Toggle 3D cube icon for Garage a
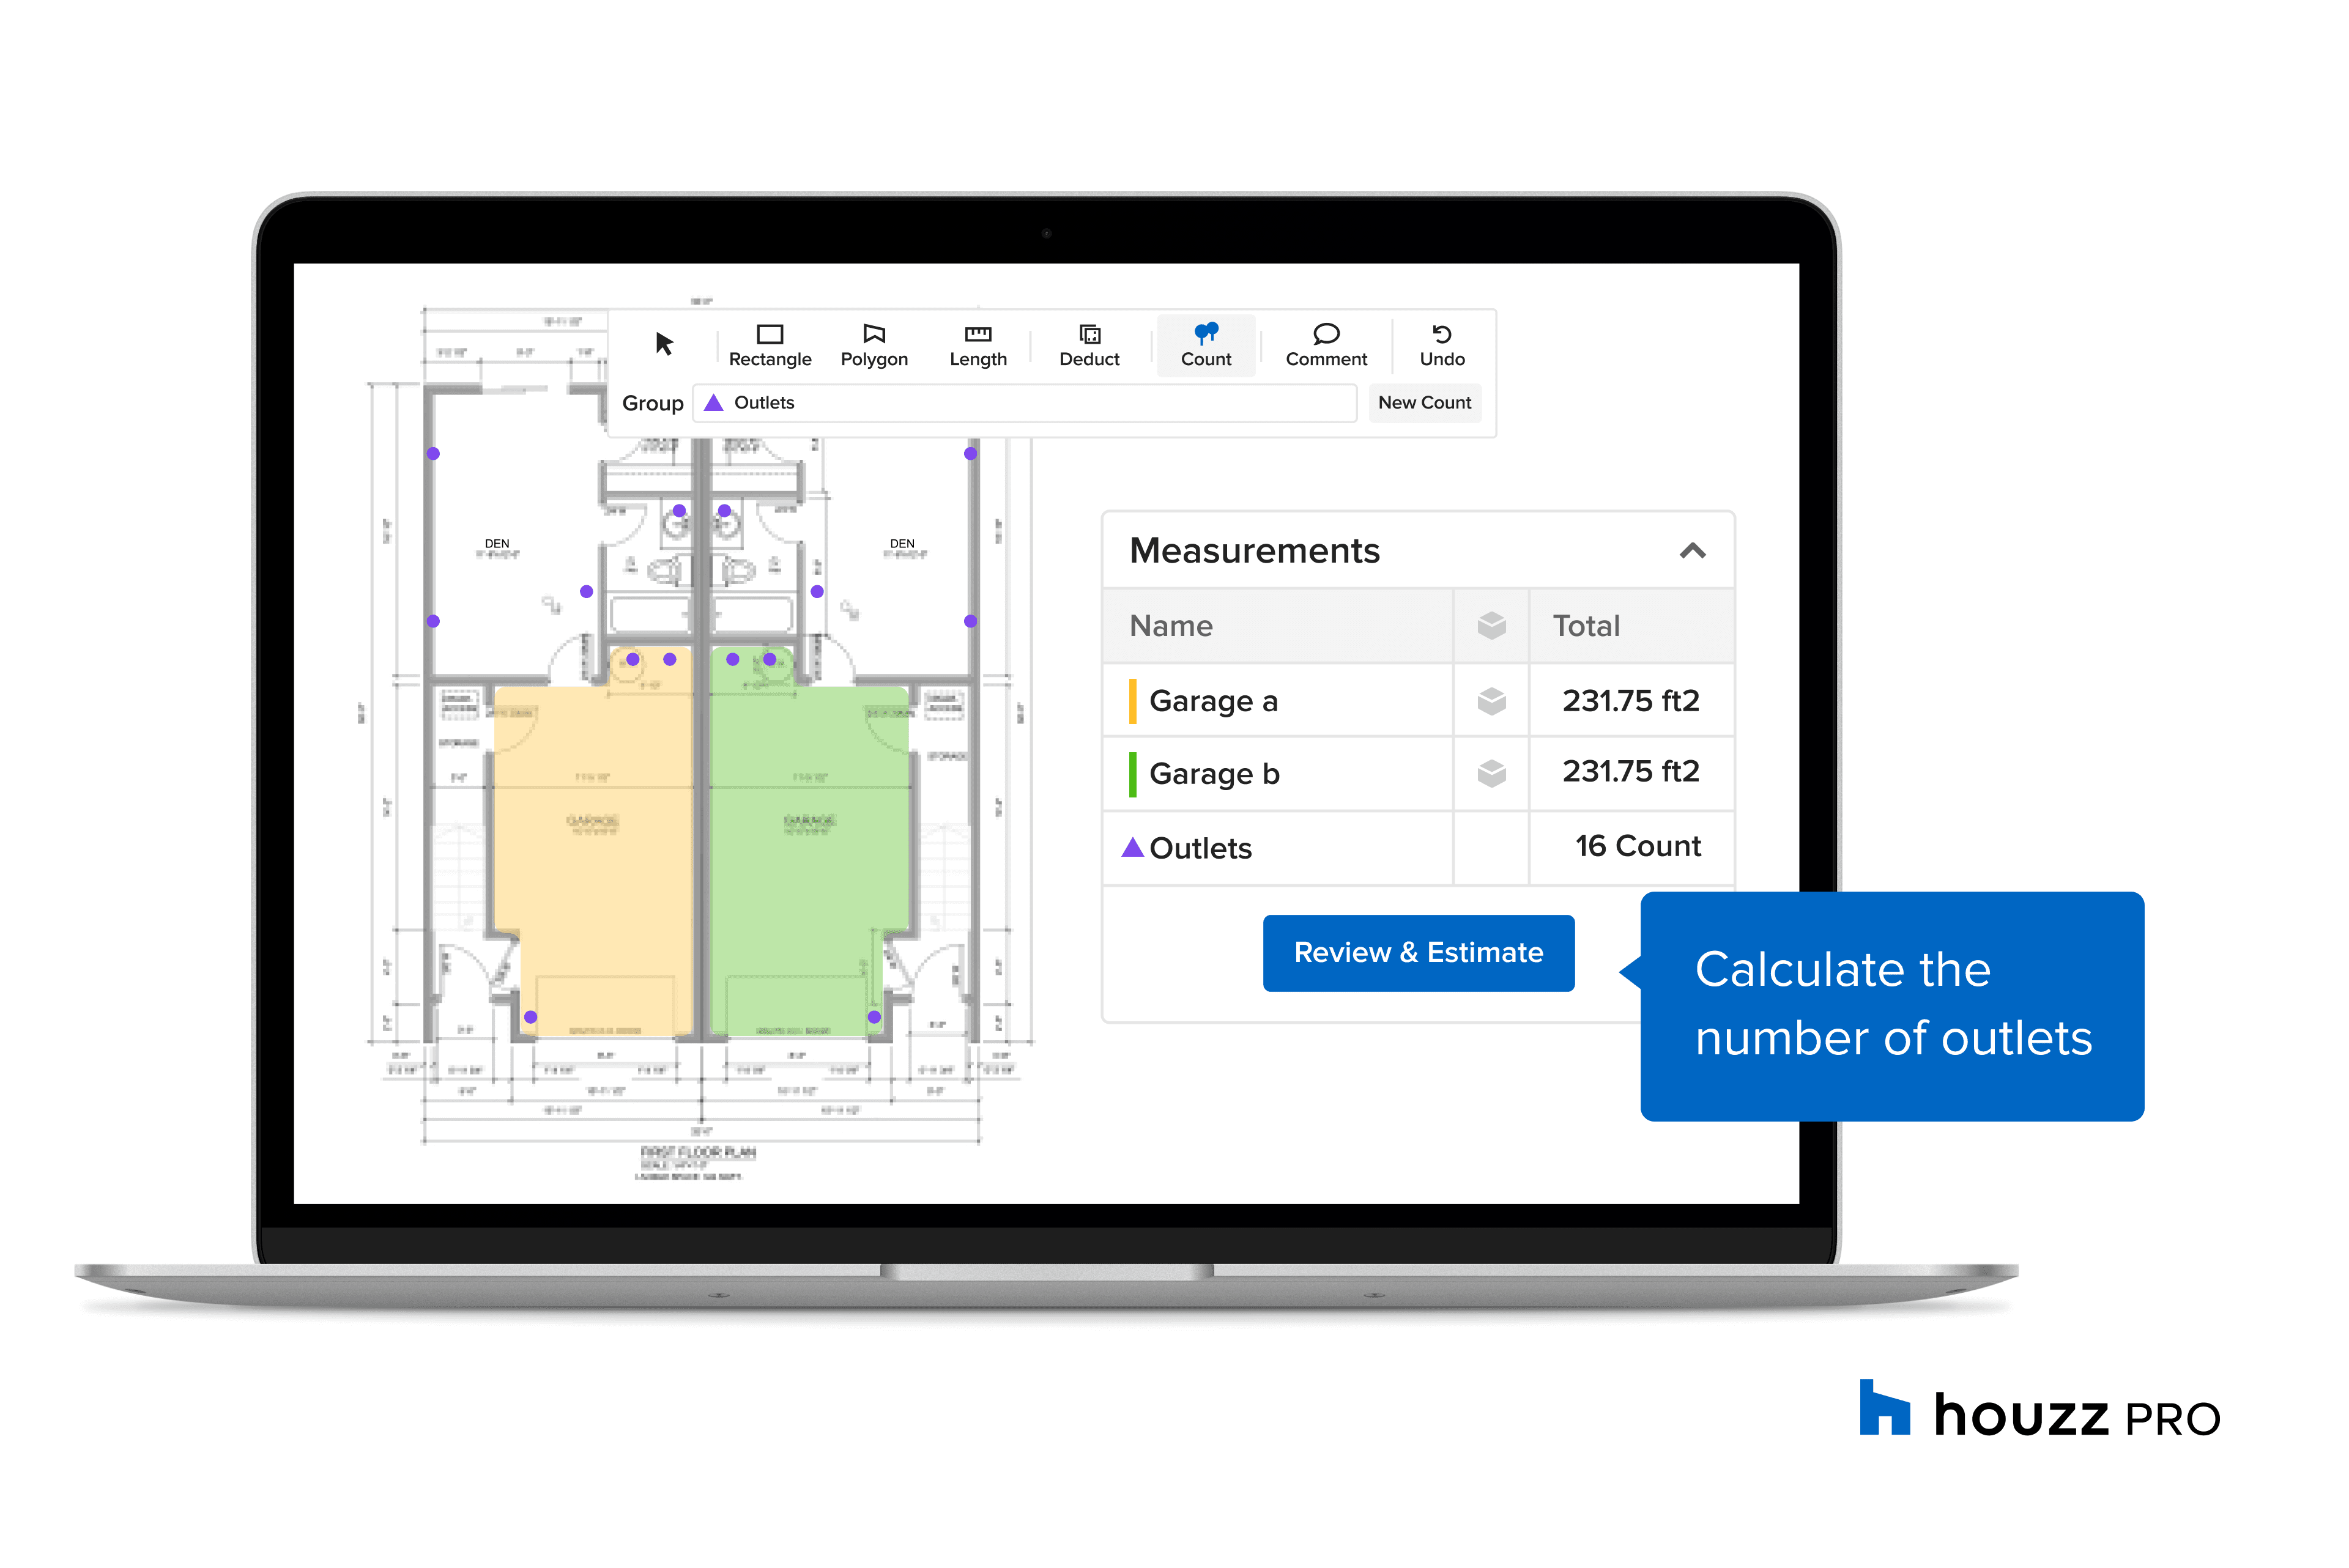This screenshot has height=1568, width=2349. pyautogui.click(x=1491, y=701)
